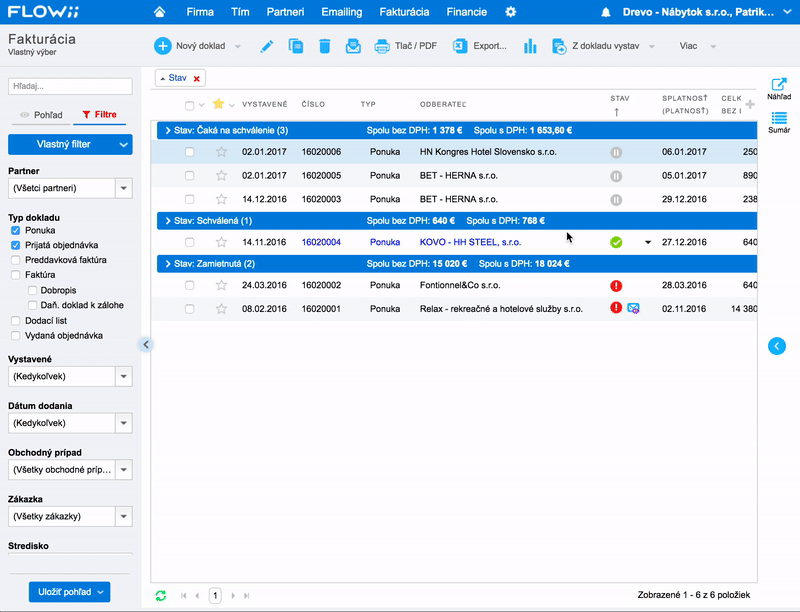
Task: Open the status dropdown arrow for 16020004
Action: (647, 242)
